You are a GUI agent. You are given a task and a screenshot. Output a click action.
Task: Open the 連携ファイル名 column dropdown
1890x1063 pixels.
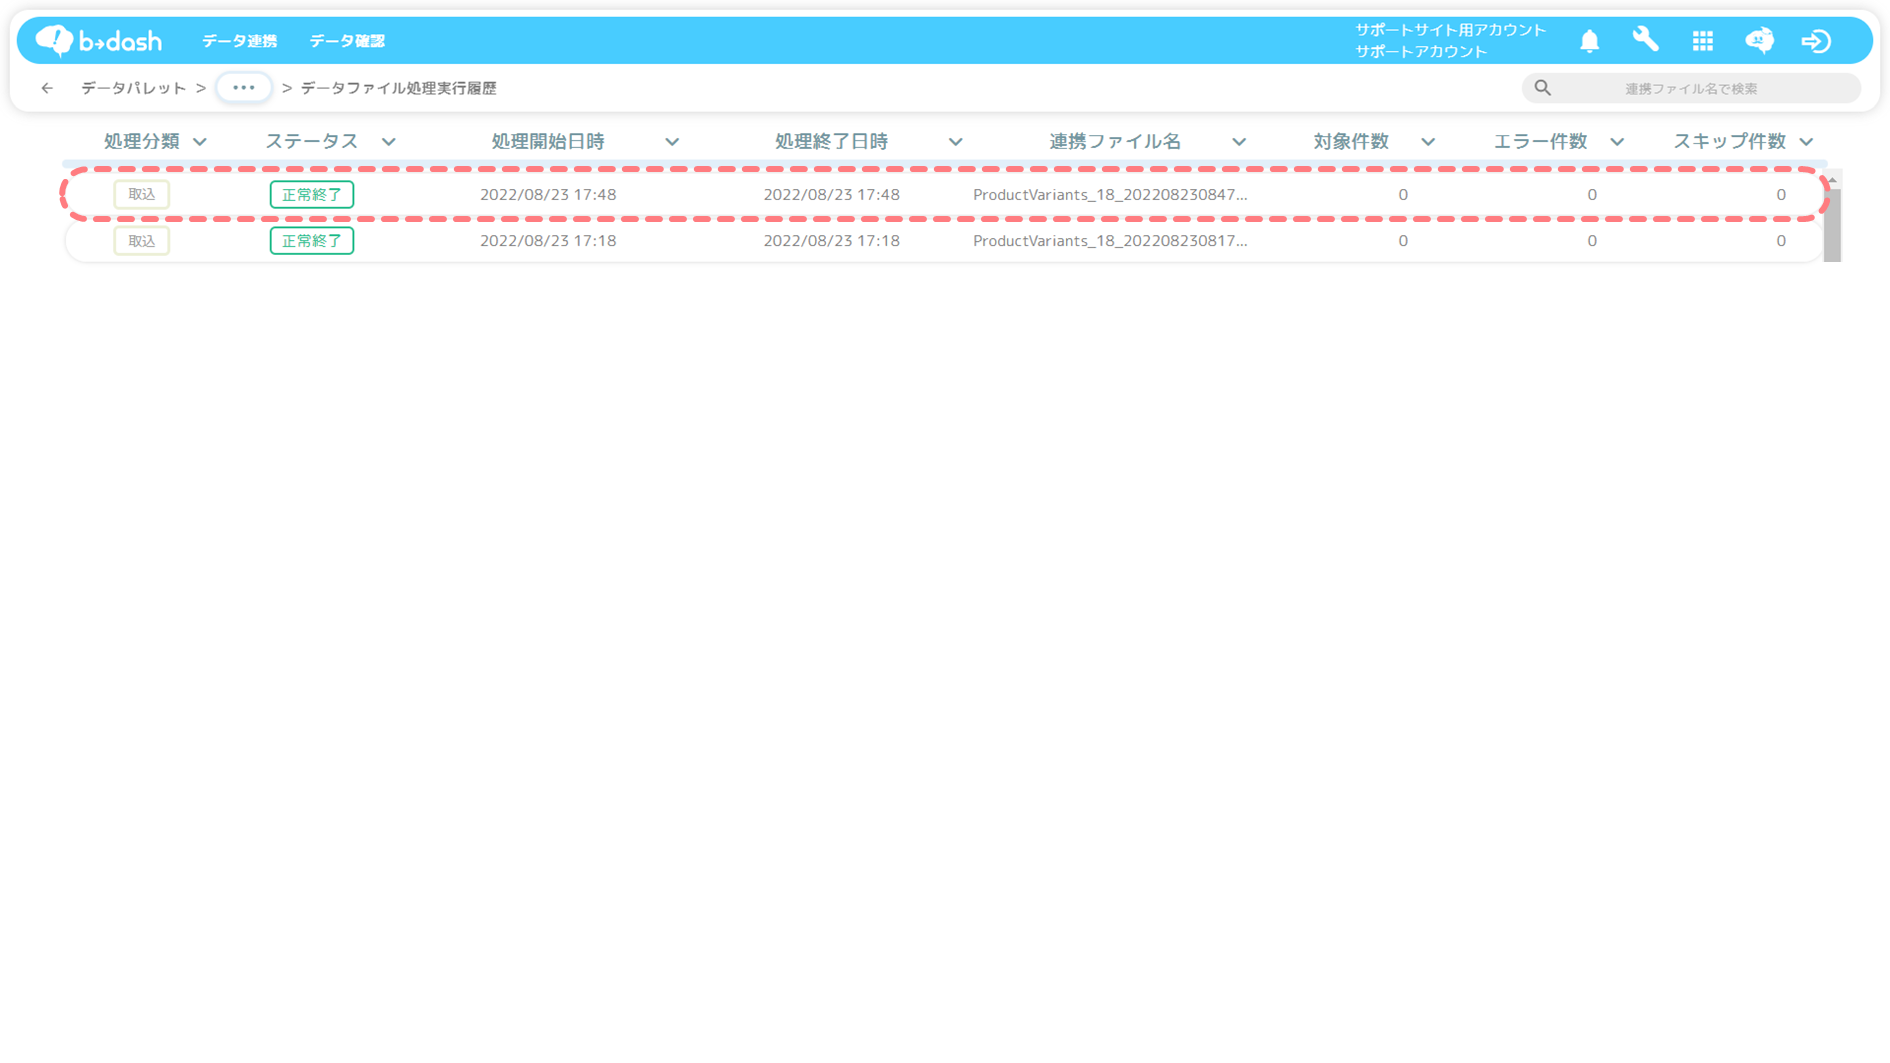(1239, 142)
